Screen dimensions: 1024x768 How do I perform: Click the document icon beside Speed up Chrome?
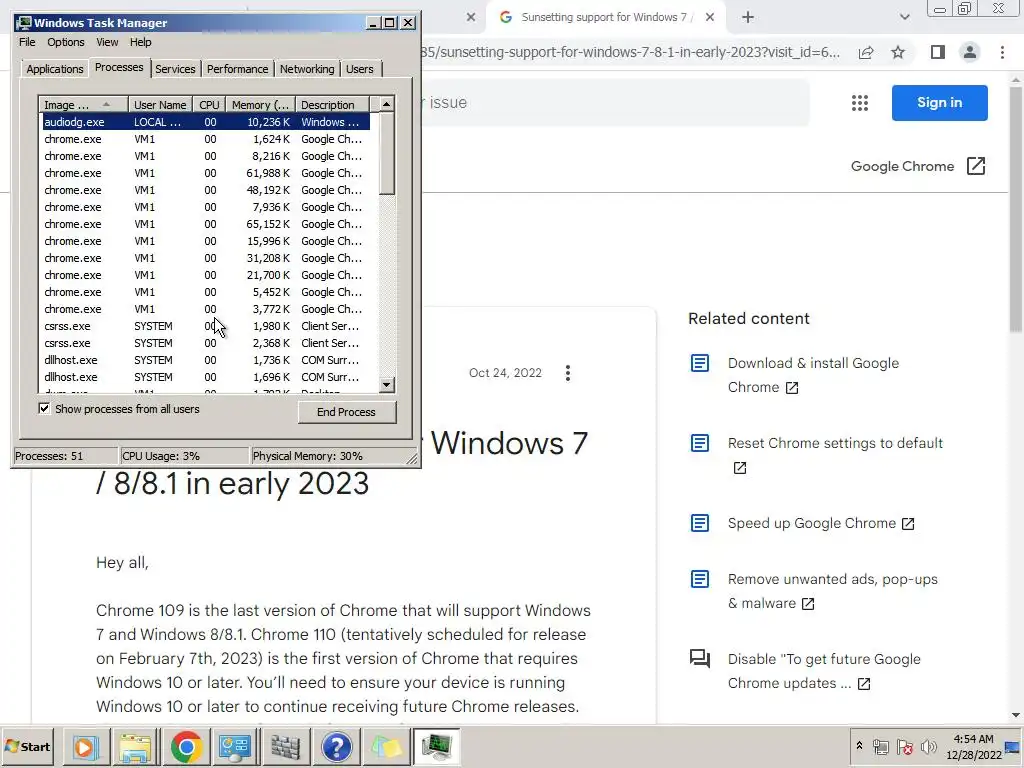click(699, 523)
